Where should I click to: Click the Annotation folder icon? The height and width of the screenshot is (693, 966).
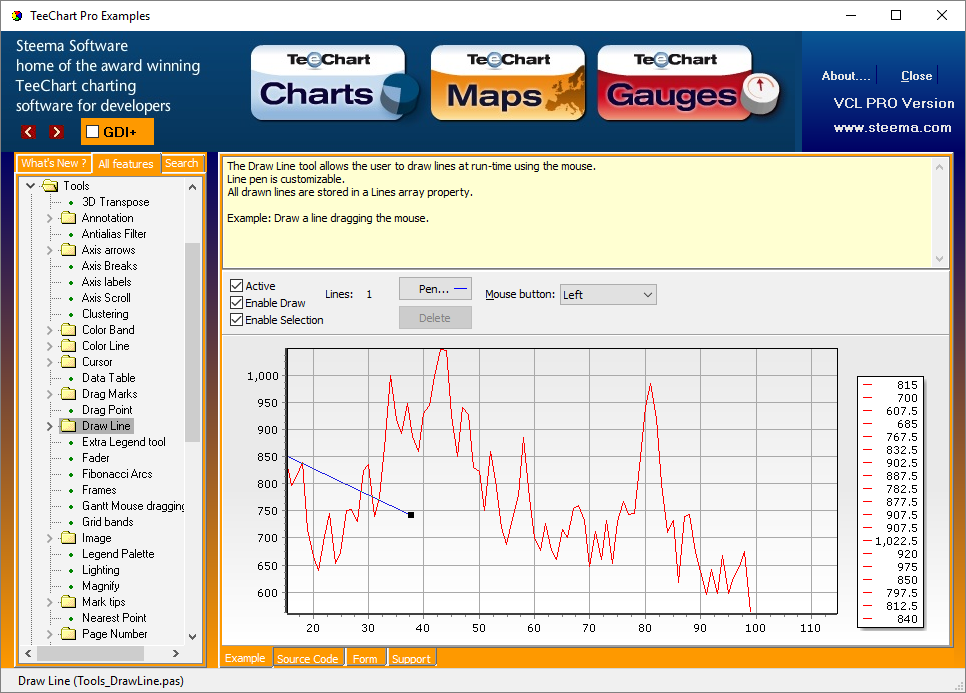click(x=68, y=217)
